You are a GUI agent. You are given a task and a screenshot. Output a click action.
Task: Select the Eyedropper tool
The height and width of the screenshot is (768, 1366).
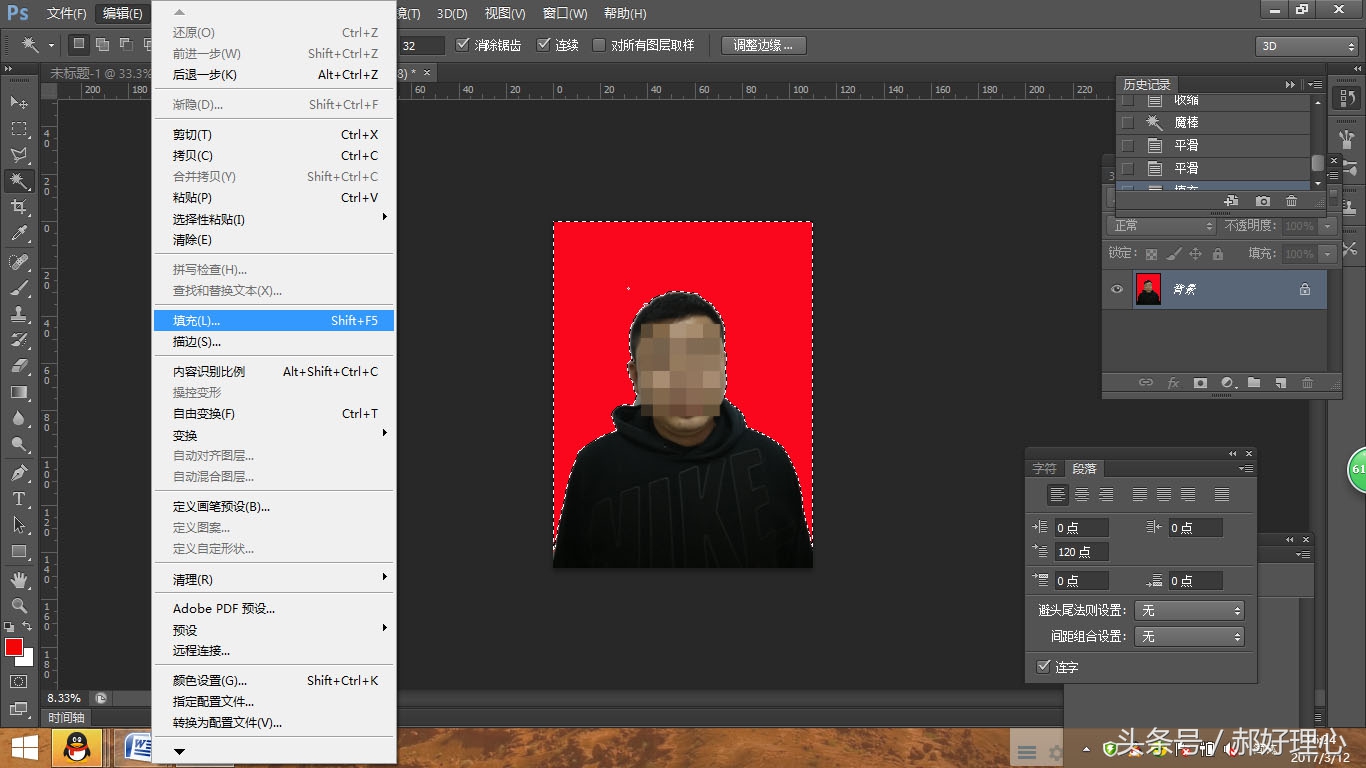click(x=19, y=234)
